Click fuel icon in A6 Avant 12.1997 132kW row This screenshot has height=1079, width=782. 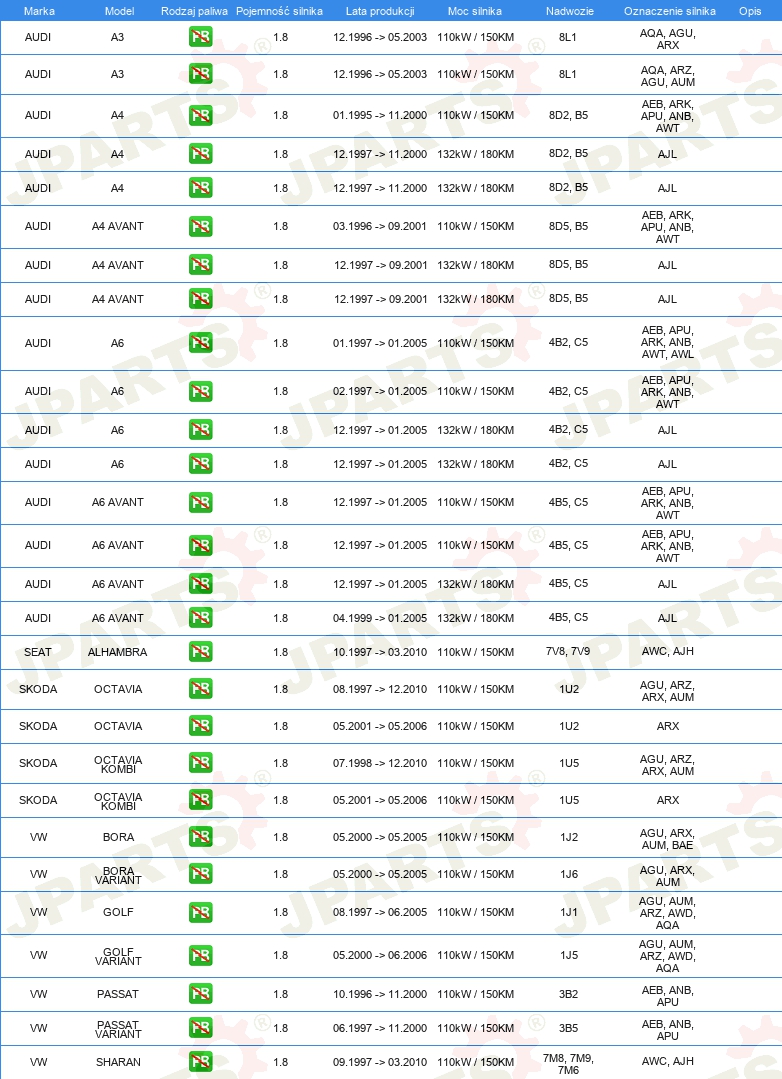click(x=200, y=584)
